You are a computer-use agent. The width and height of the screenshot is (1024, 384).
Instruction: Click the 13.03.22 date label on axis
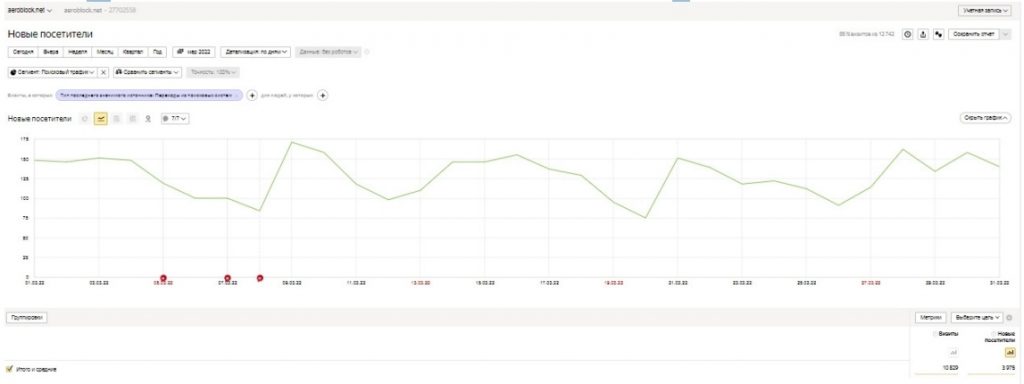pyautogui.click(x=421, y=283)
